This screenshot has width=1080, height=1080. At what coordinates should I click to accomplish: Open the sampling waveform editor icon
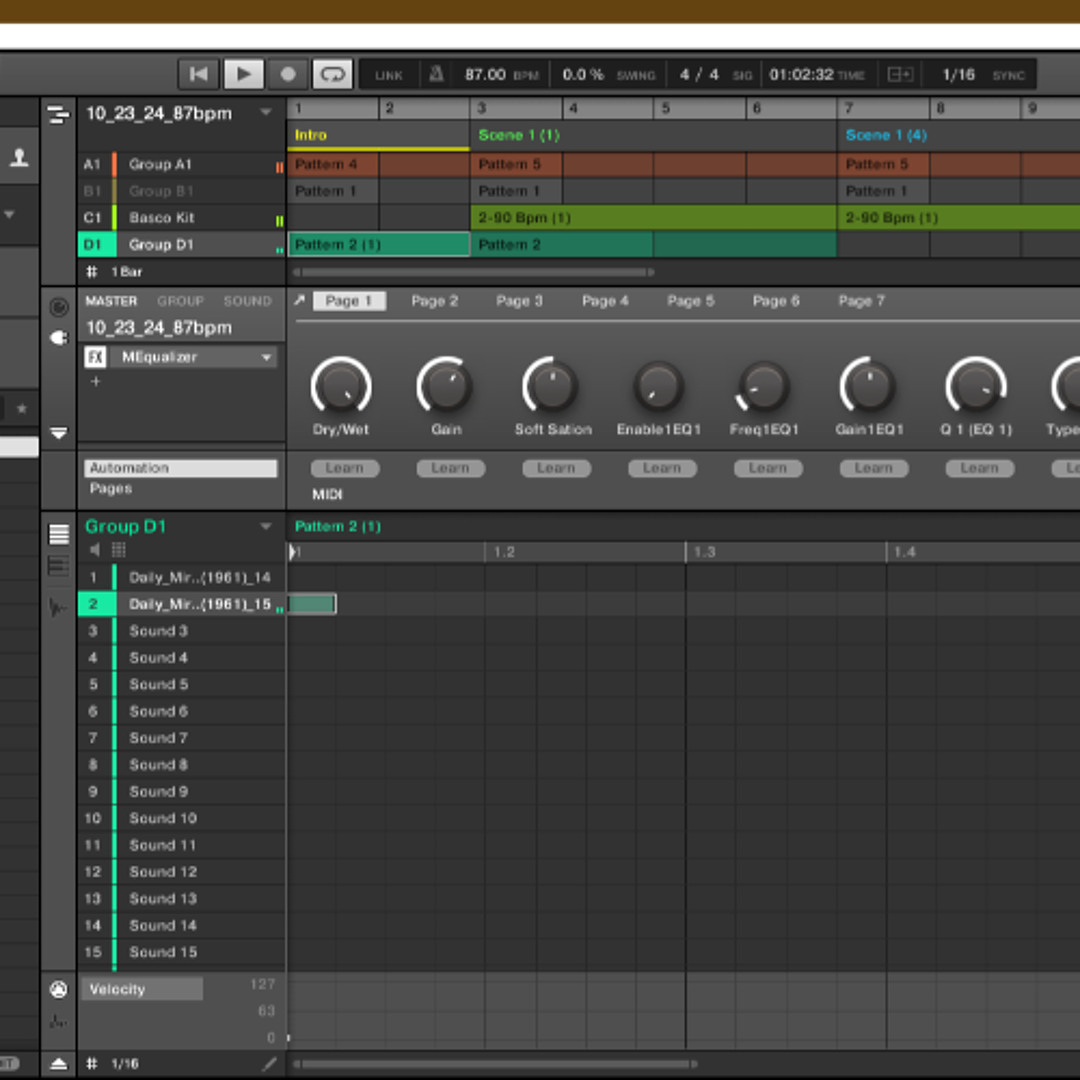[59, 608]
